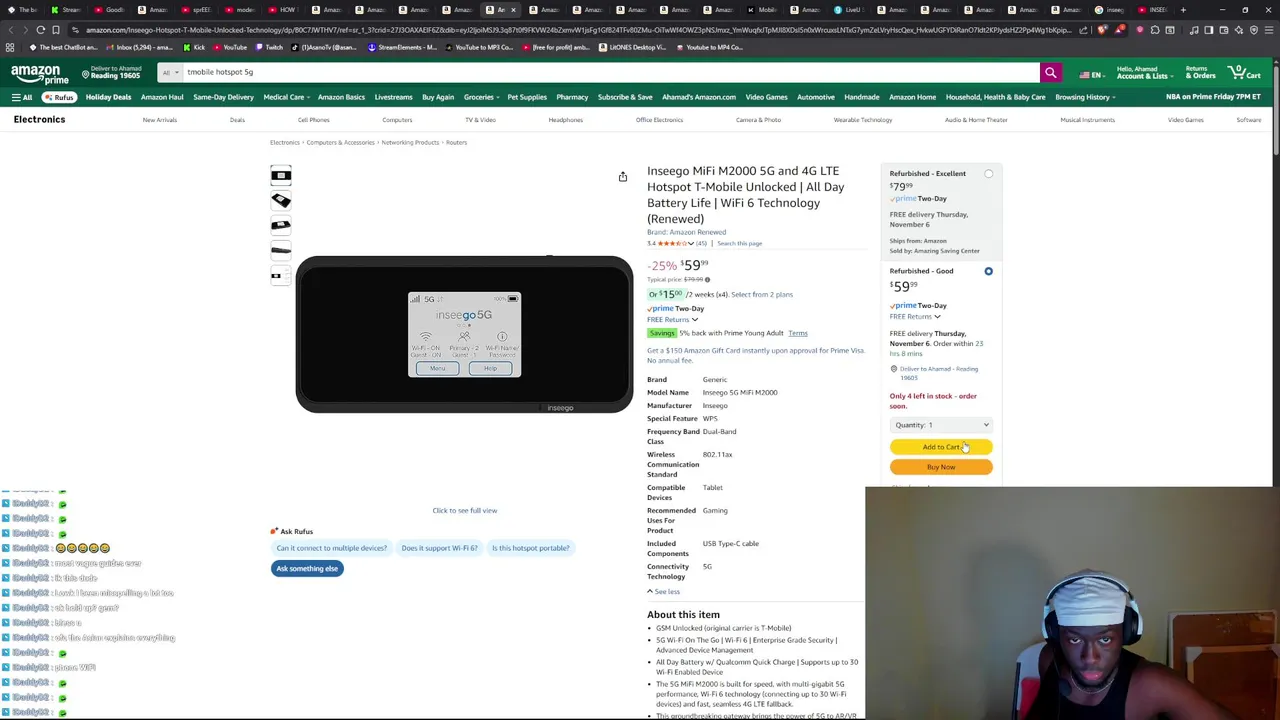Image resolution: width=1280 pixels, height=720 pixels.
Task: Open Headphones electronics subnav
Action: (x=565, y=120)
